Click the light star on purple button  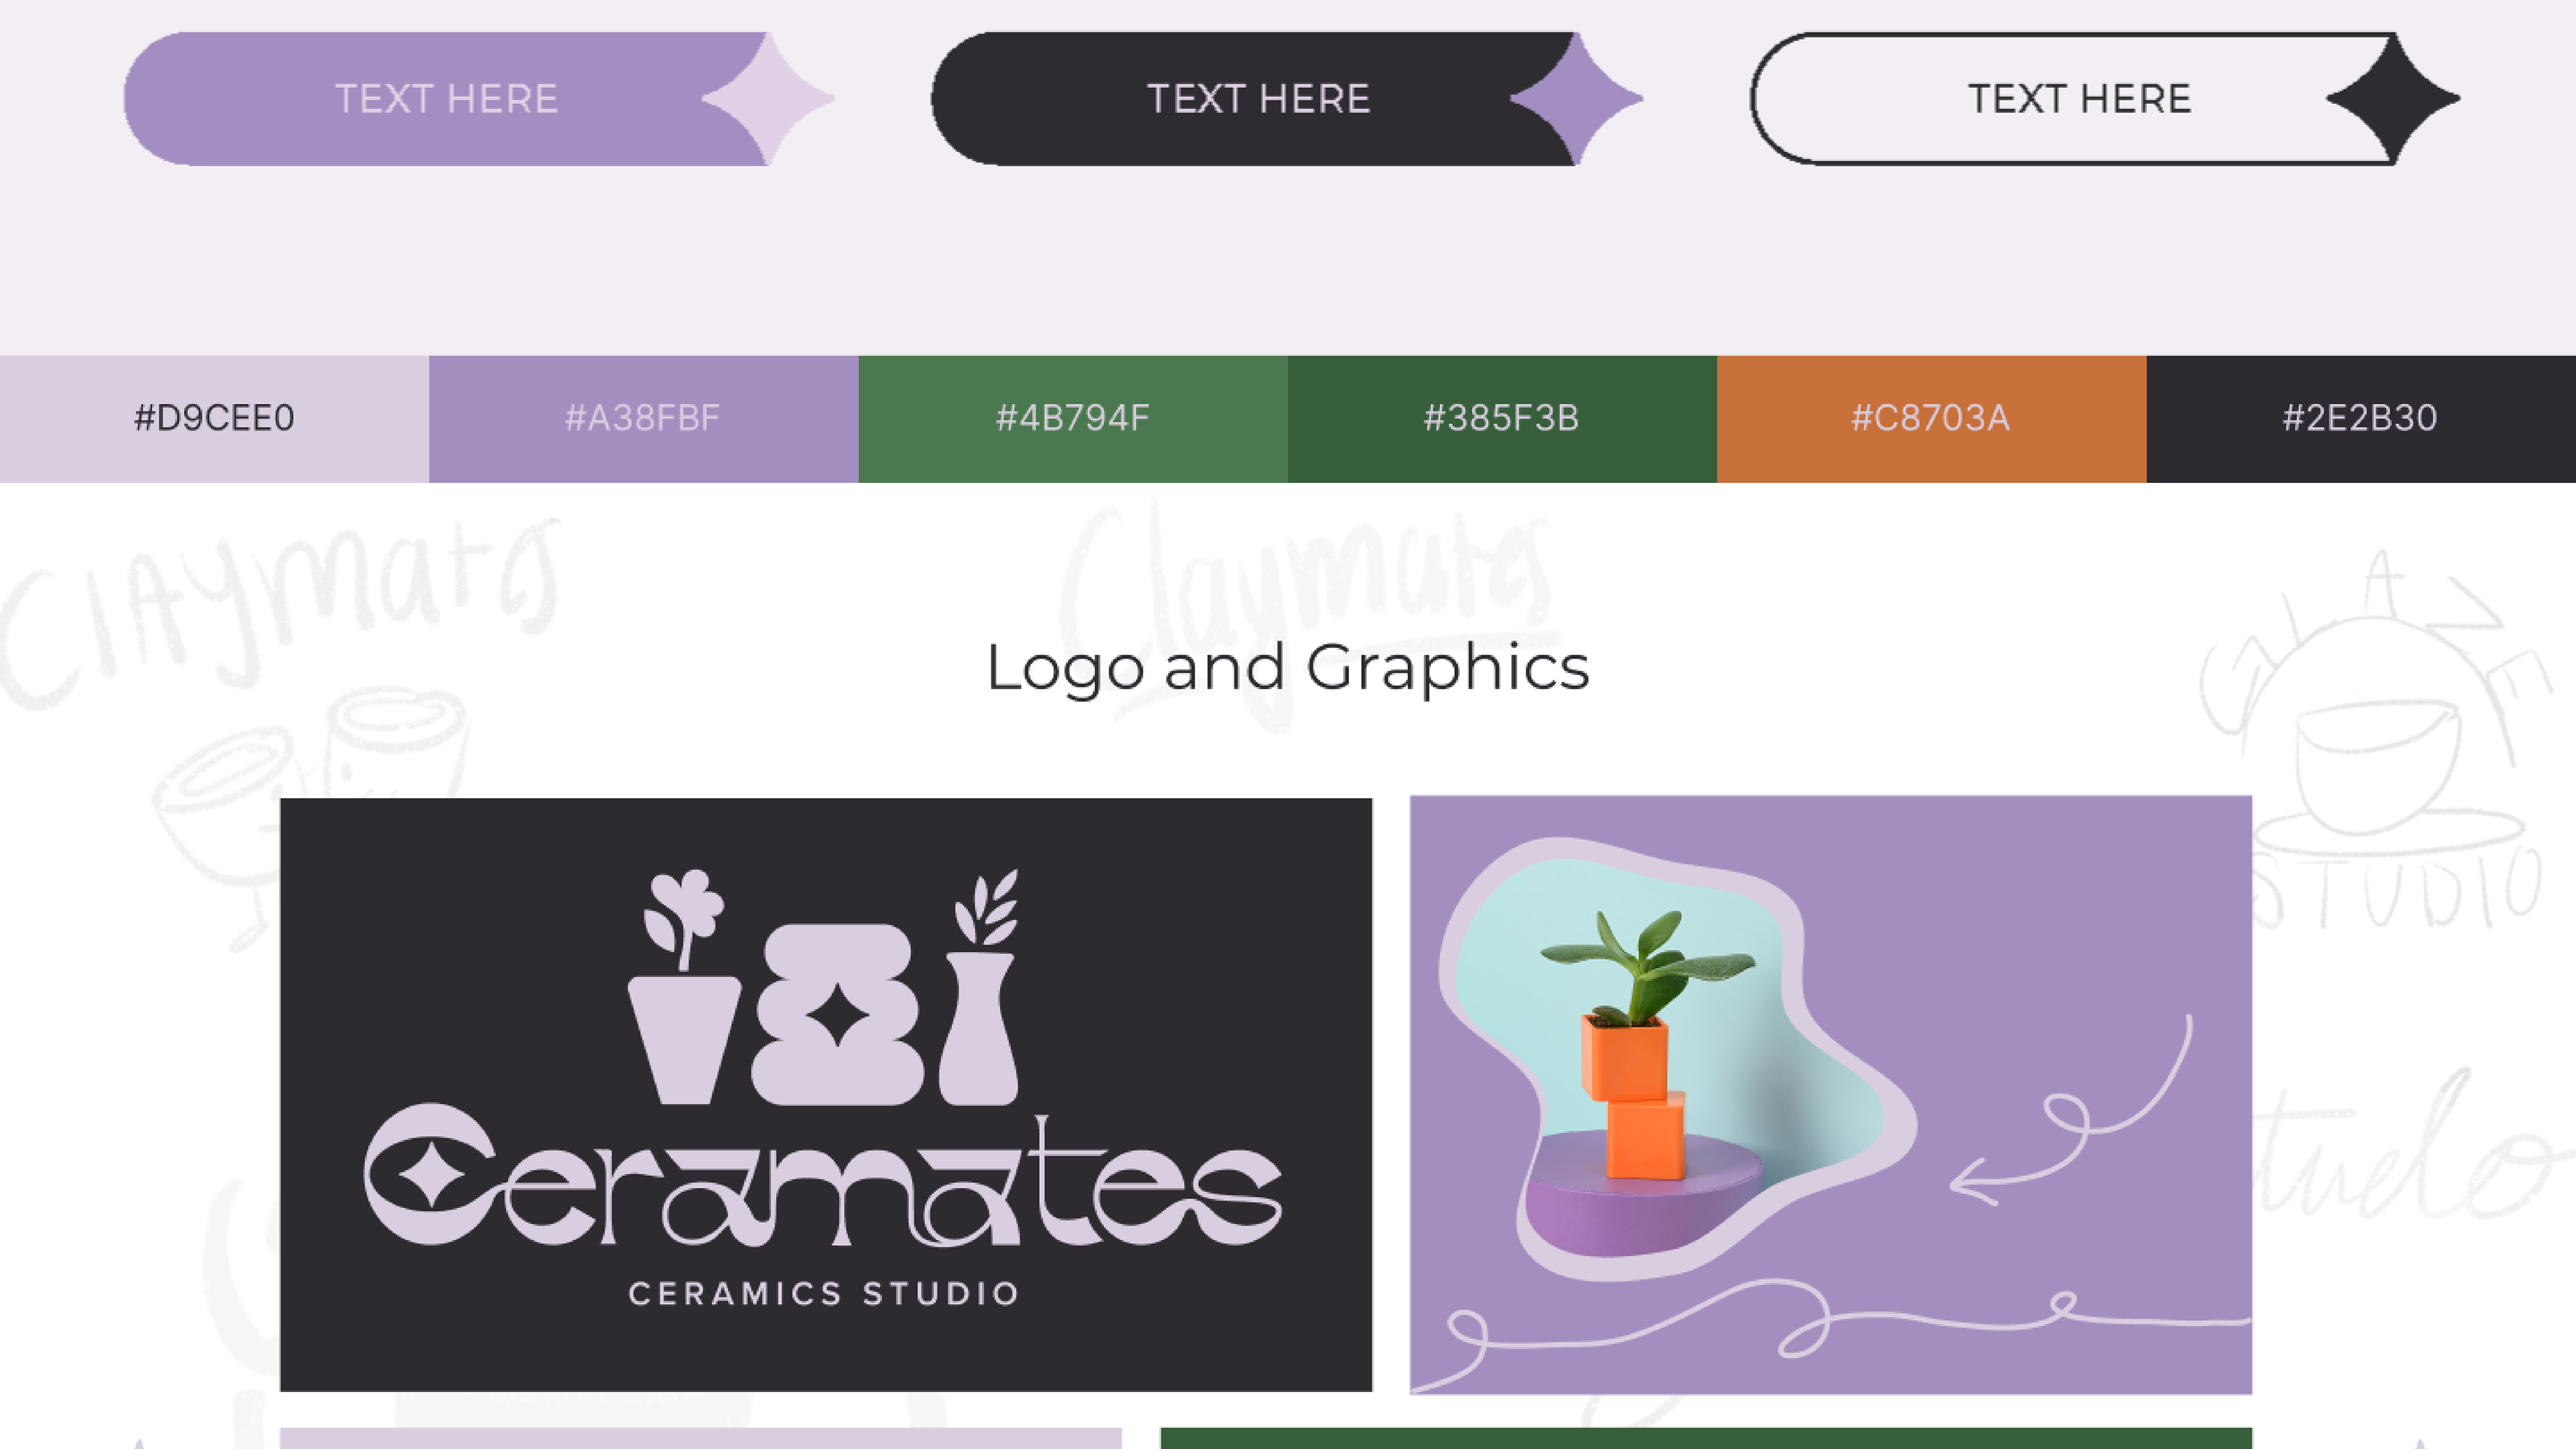click(768, 99)
